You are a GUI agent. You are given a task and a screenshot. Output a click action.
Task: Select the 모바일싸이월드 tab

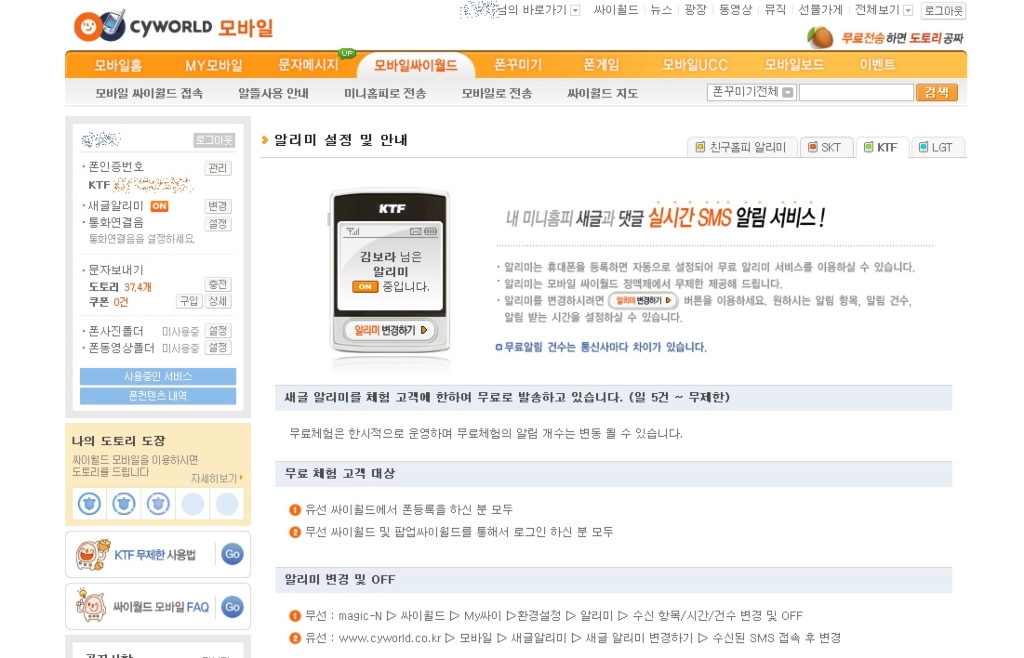(415, 65)
